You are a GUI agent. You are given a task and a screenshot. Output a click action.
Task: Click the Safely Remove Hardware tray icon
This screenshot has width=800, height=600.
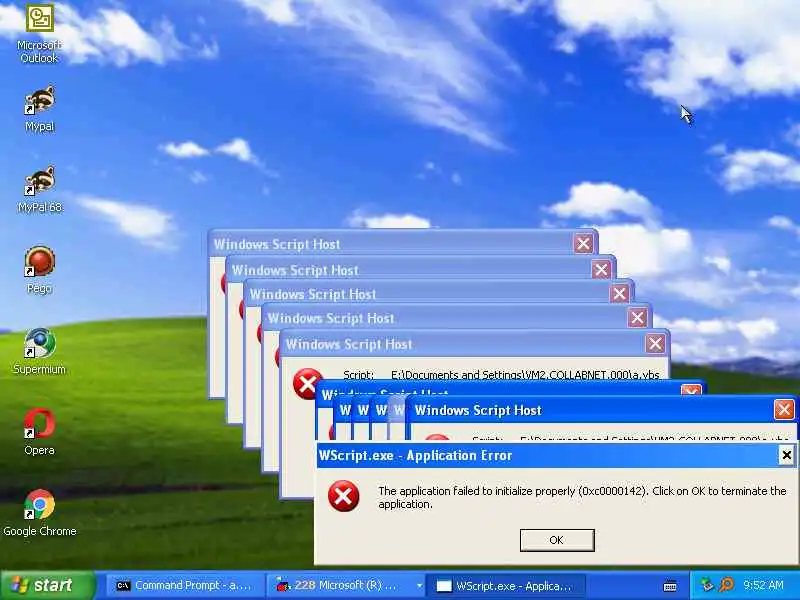(707, 585)
